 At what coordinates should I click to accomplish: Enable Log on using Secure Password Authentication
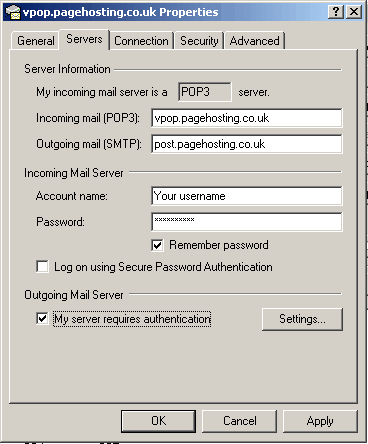tap(42, 267)
